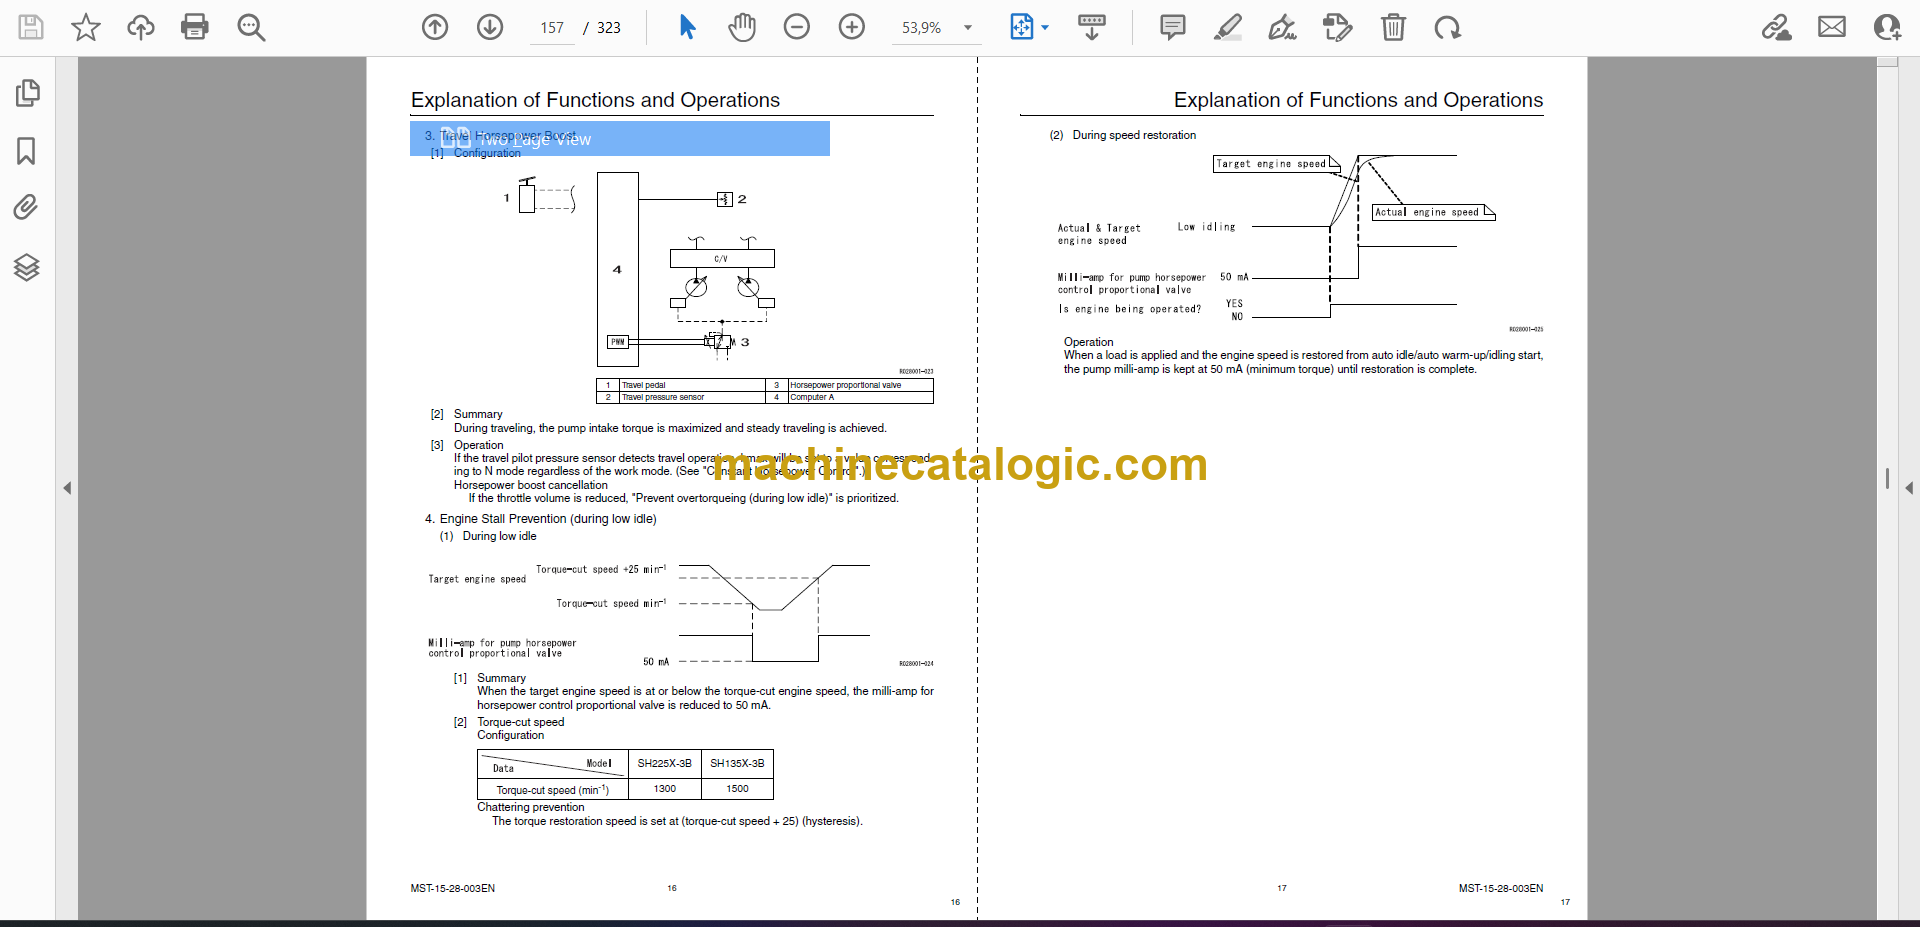Open the bookmarks side panel
1920x927 pixels.
27,151
